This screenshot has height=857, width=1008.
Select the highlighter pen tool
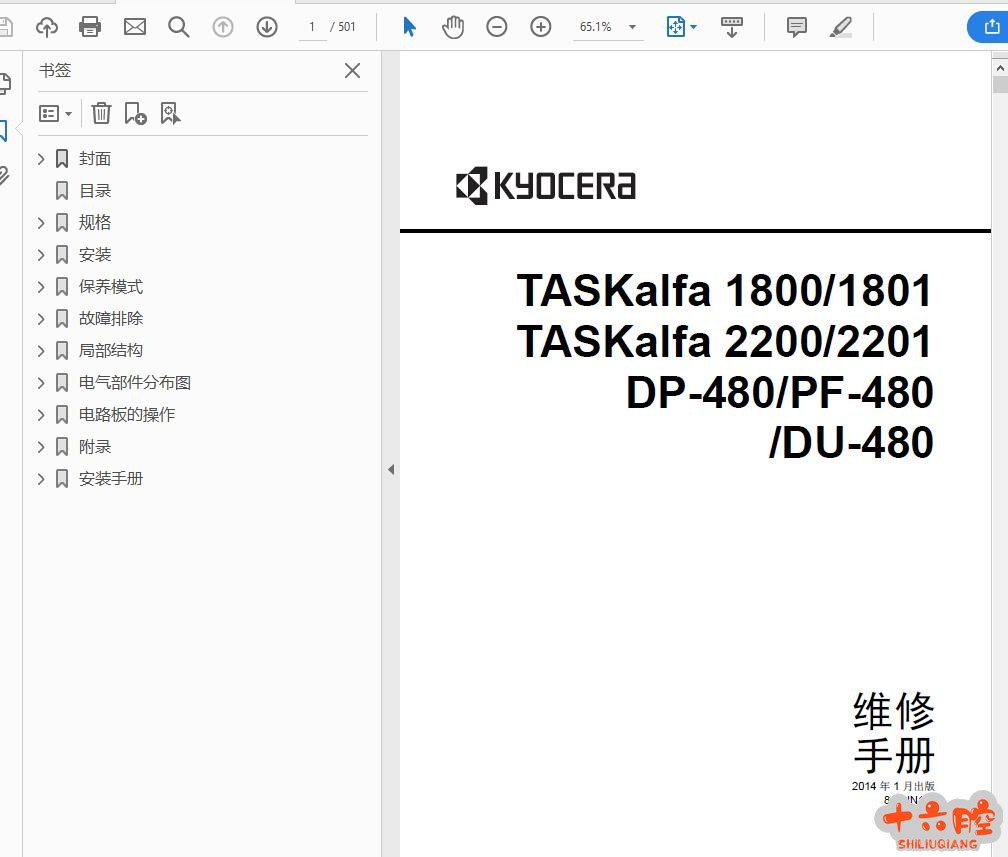841,27
